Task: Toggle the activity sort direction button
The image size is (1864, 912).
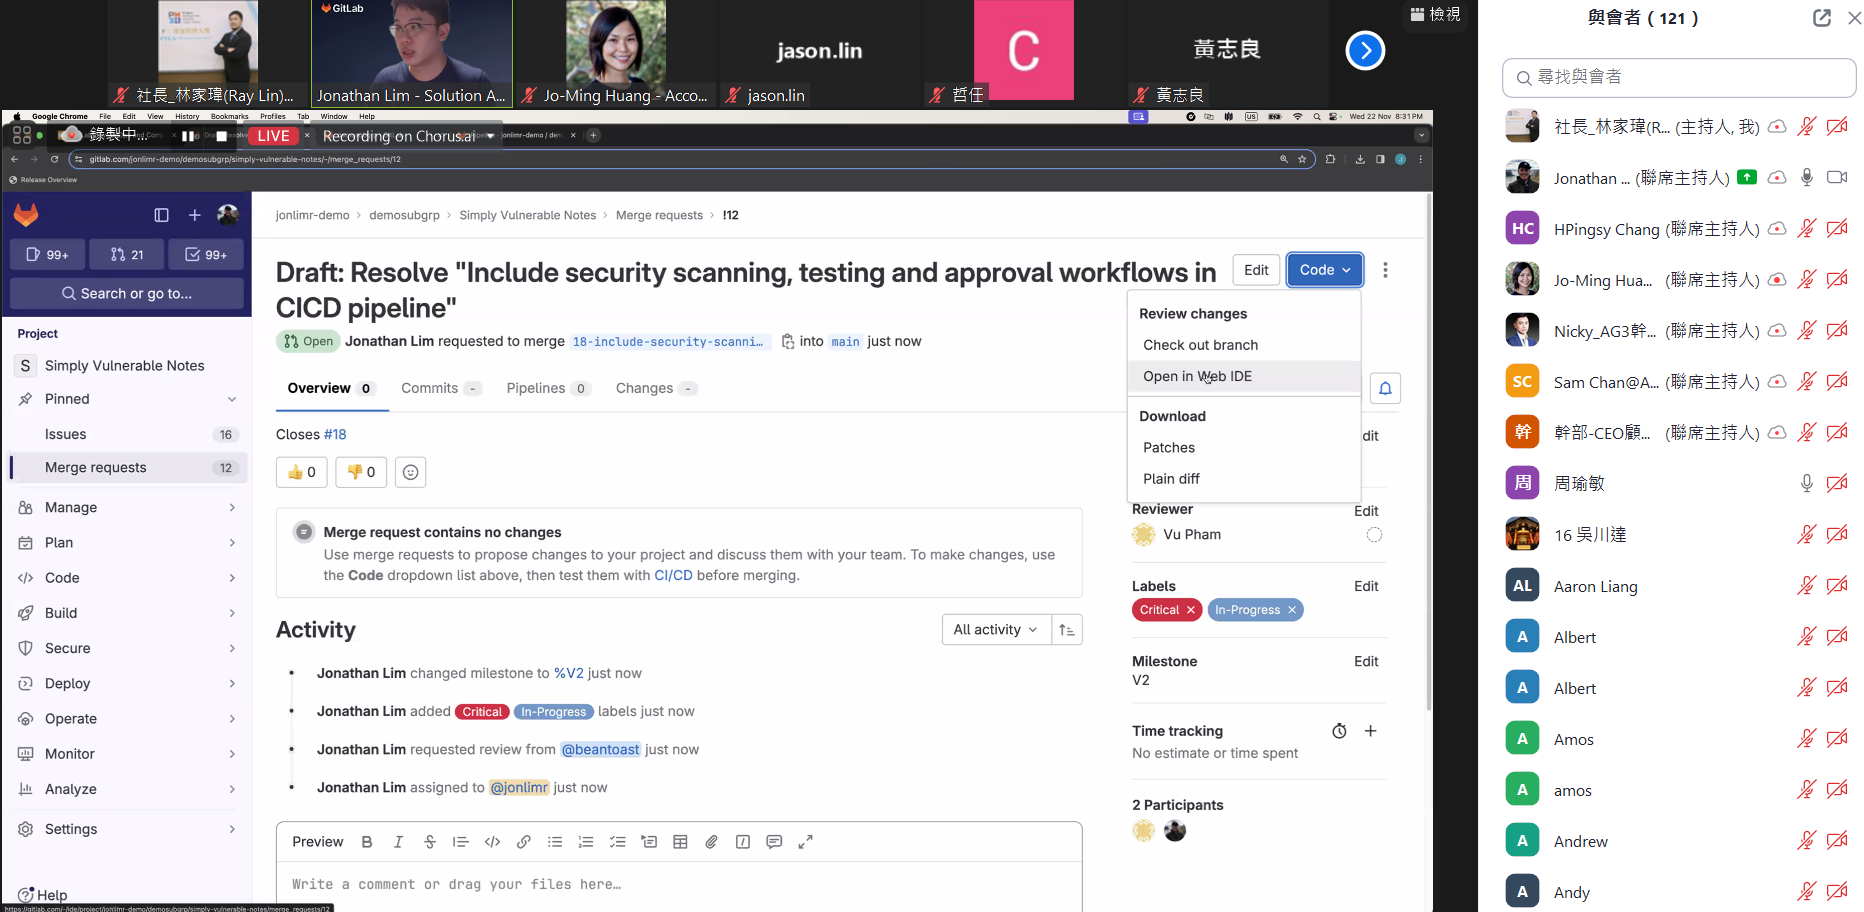Action: tap(1067, 630)
